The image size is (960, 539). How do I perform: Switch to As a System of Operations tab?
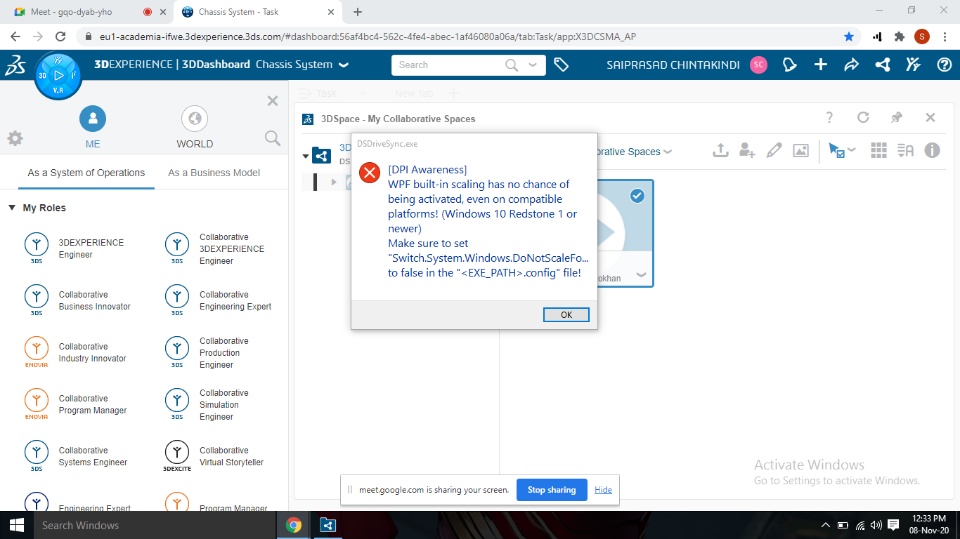[x=86, y=173]
